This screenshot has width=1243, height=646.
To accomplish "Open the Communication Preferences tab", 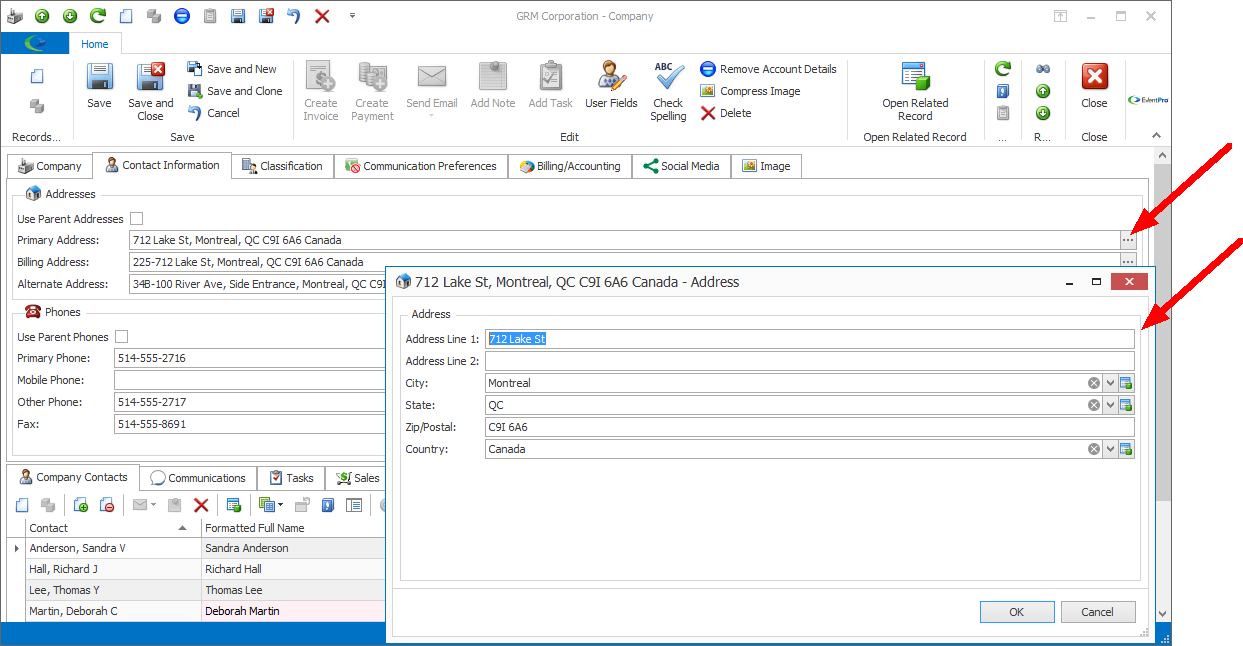I will pos(421,166).
